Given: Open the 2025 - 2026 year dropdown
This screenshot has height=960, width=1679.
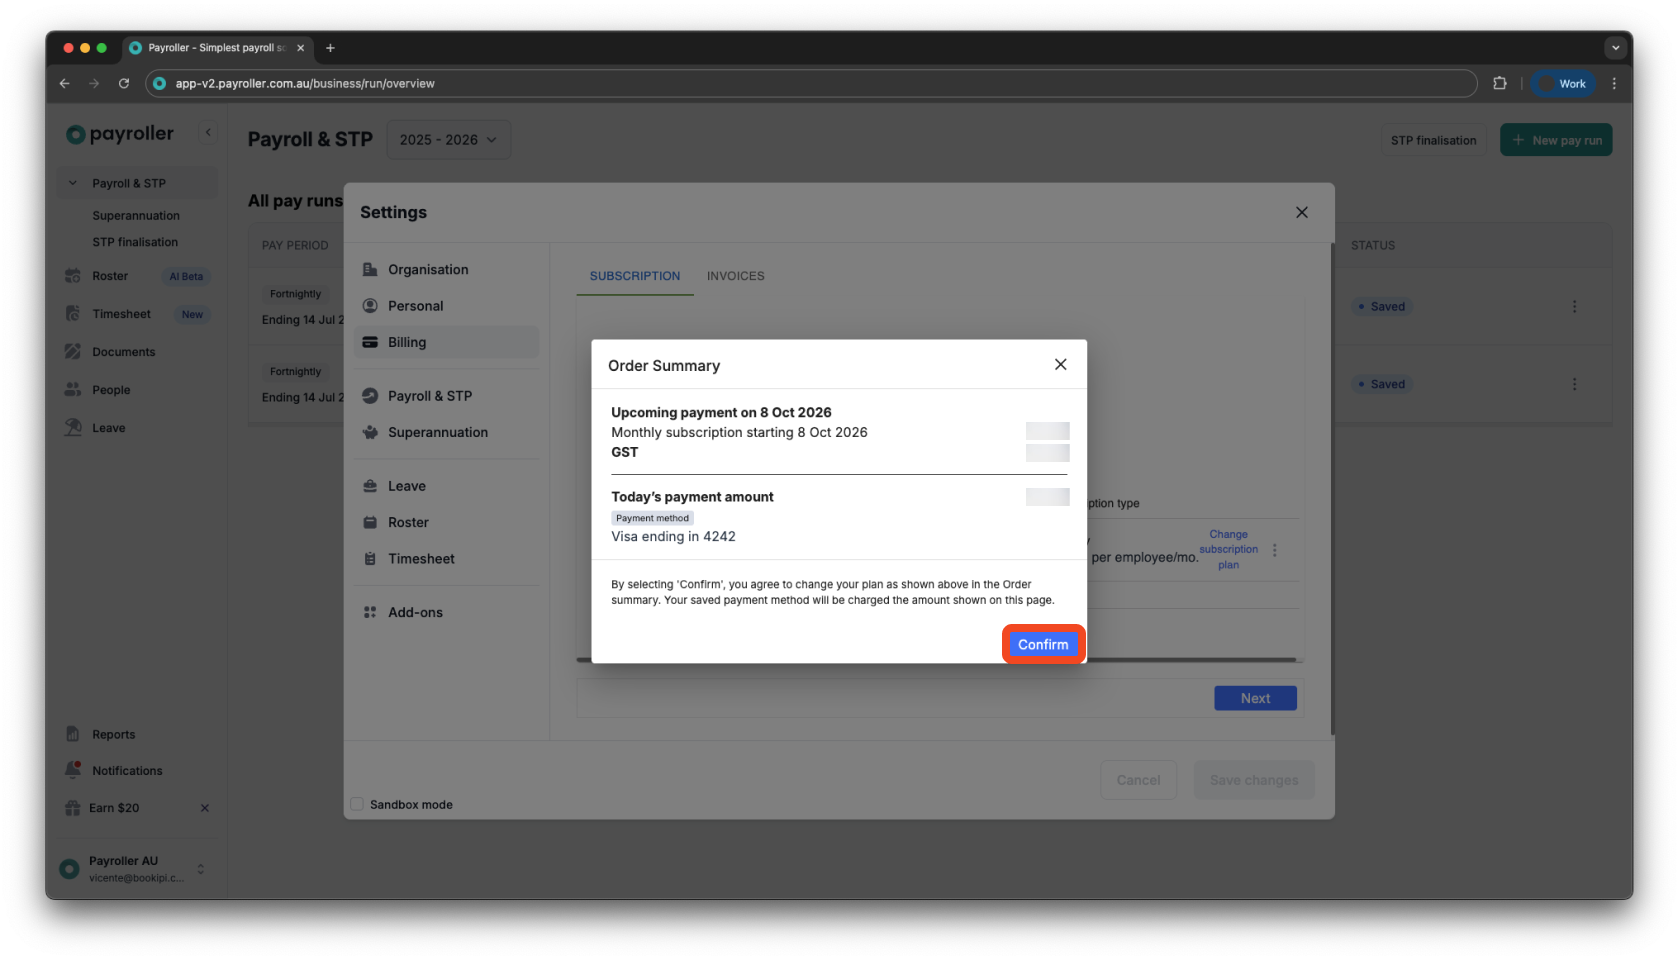Looking at the screenshot, I should [x=448, y=139].
